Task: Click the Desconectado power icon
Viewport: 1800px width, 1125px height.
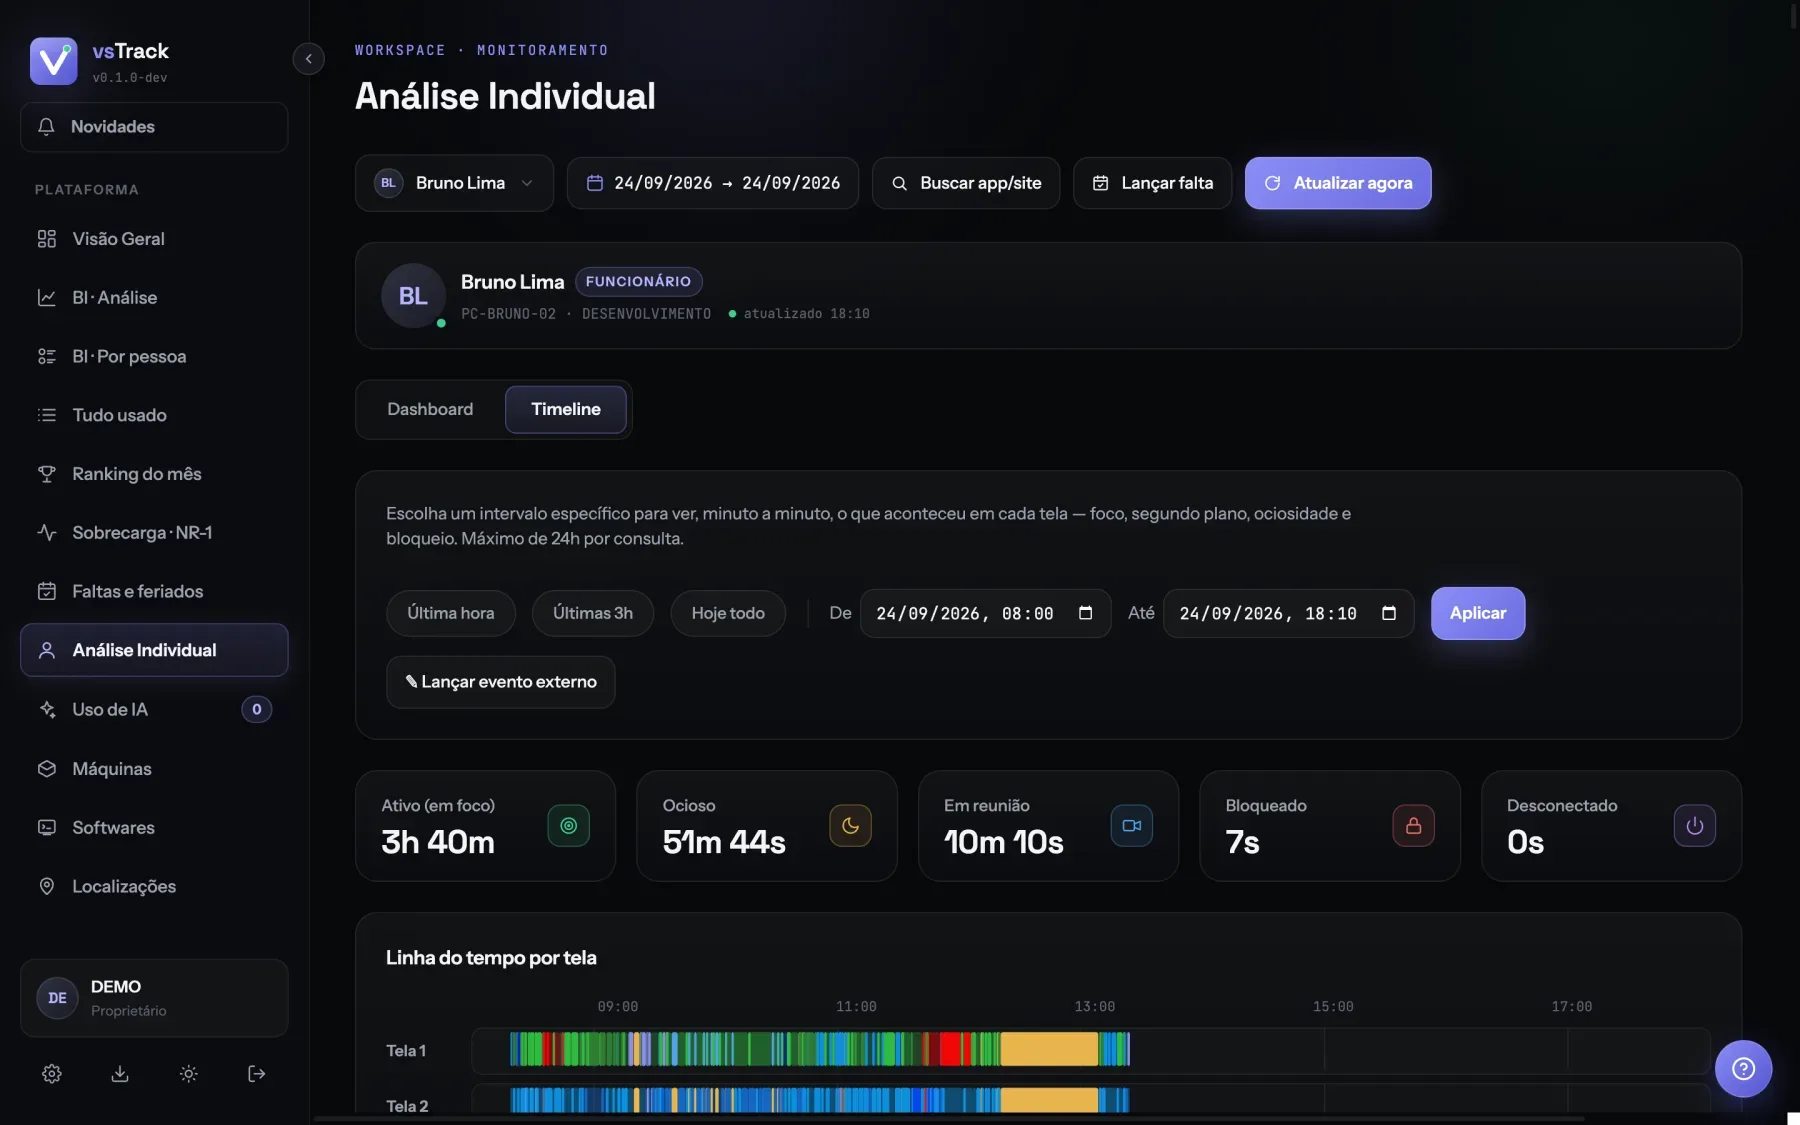Action: click(x=1695, y=826)
